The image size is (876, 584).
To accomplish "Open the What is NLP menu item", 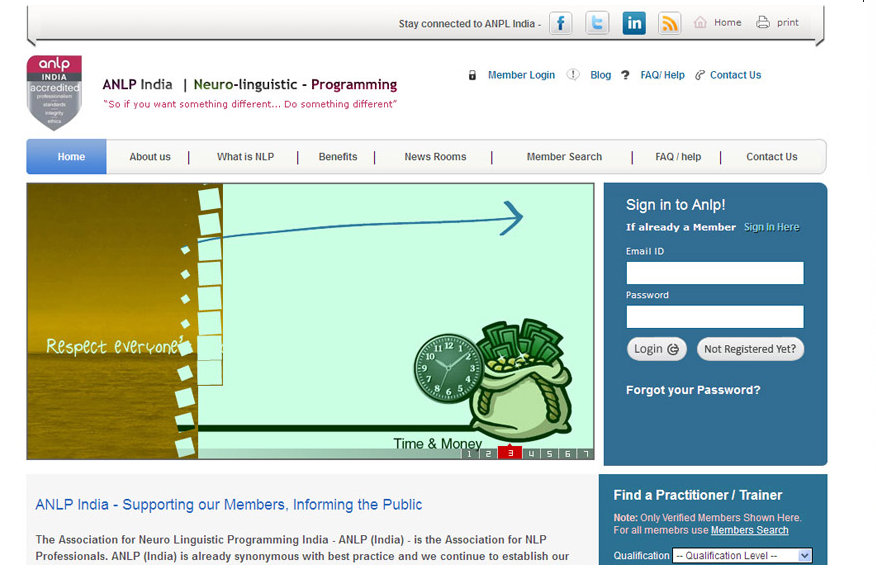I will click(x=245, y=157).
